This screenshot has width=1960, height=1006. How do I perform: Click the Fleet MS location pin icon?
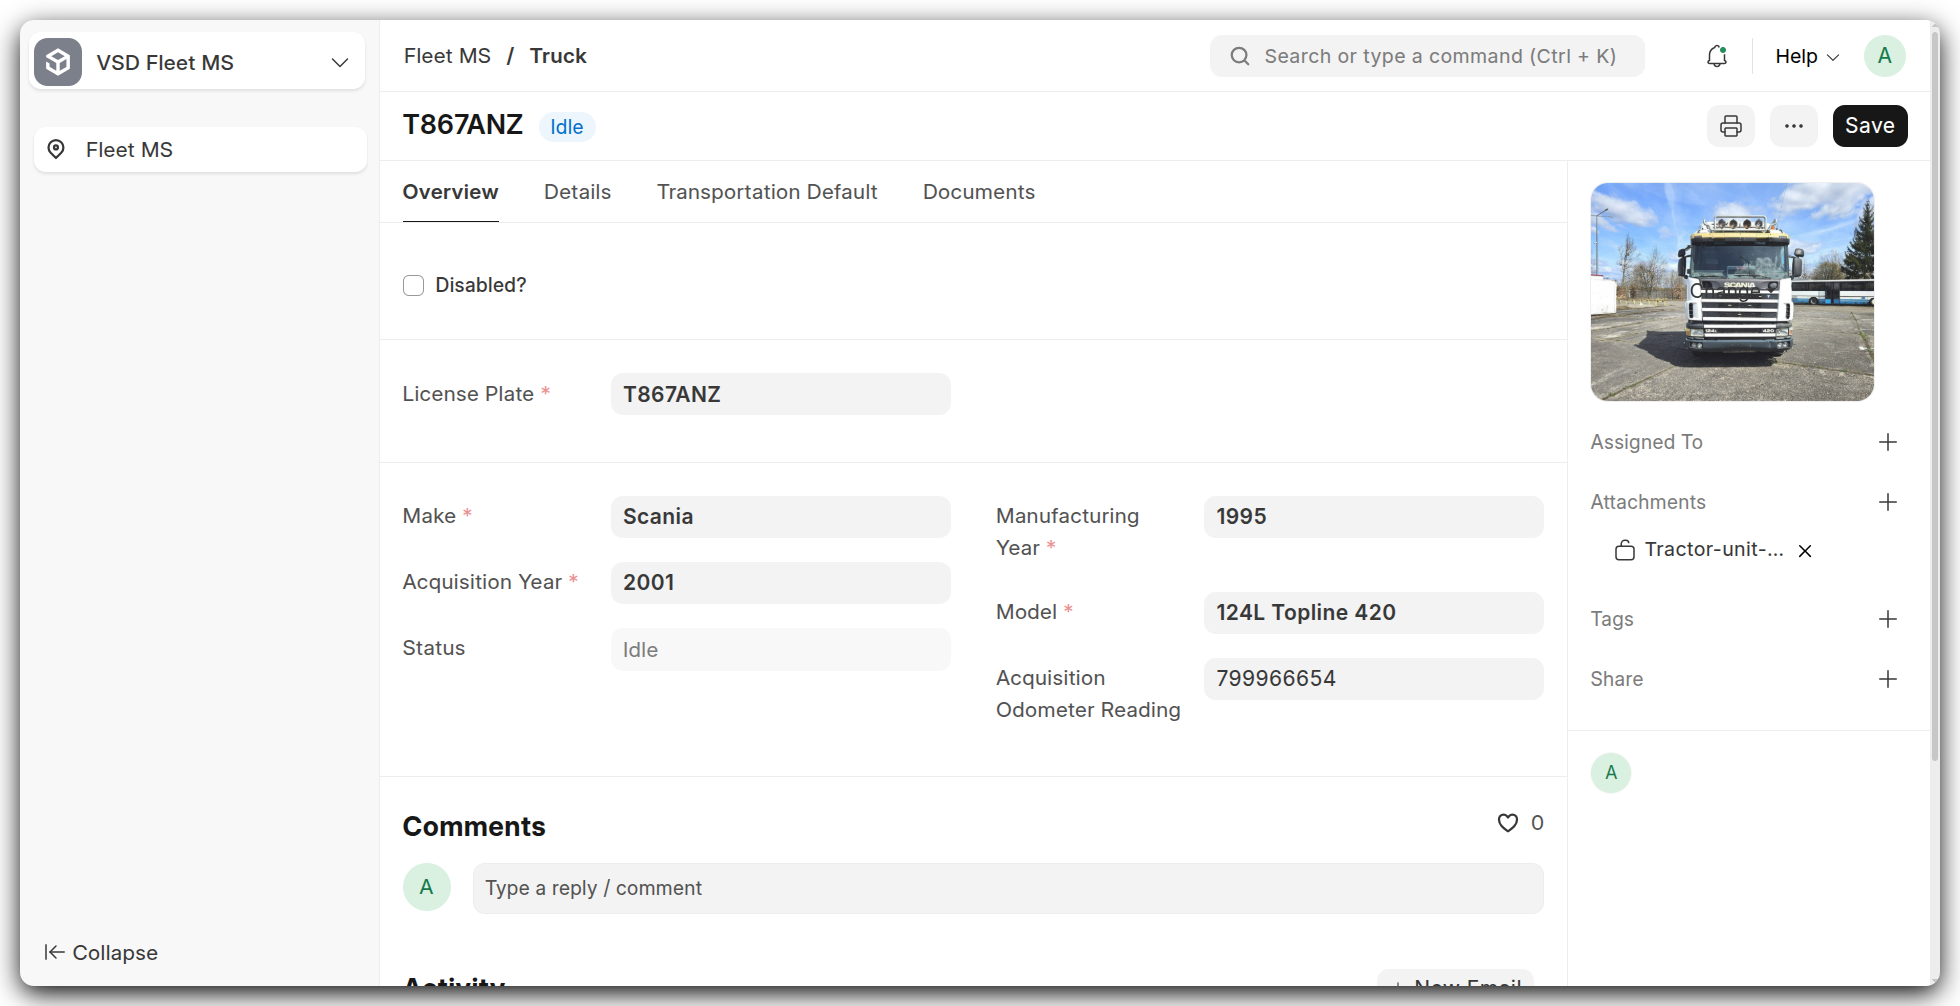click(x=57, y=149)
